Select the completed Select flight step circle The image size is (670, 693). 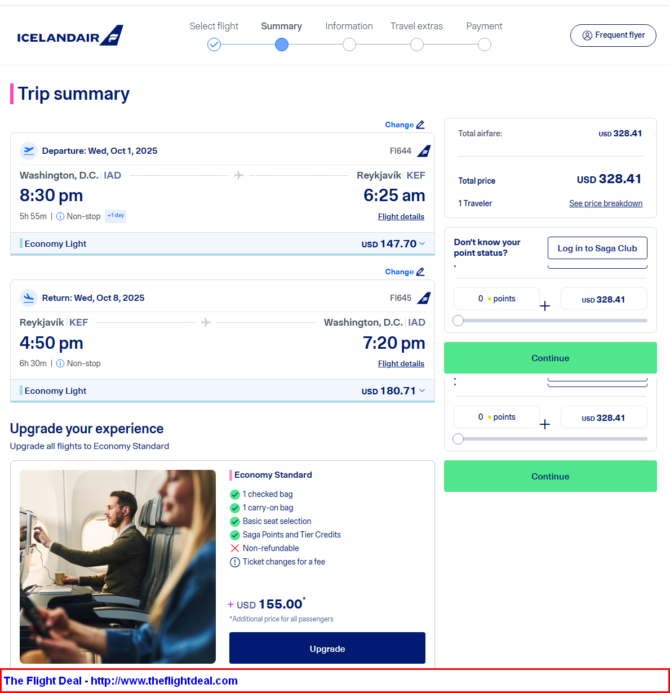(x=214, y=45)
